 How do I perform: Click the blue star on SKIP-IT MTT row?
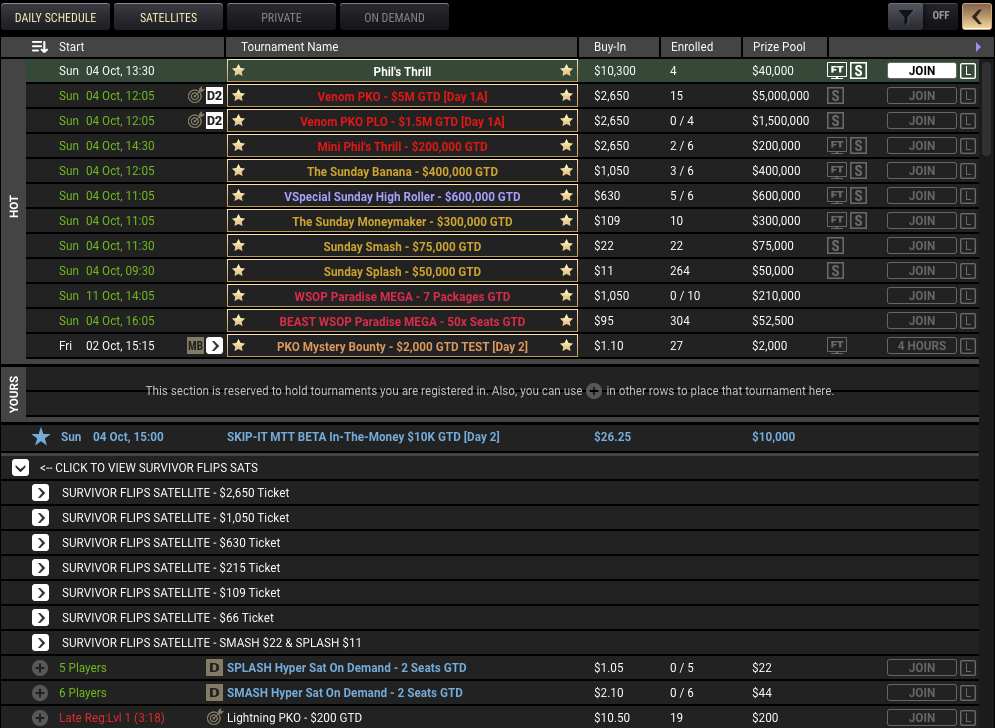click(41, 437)
